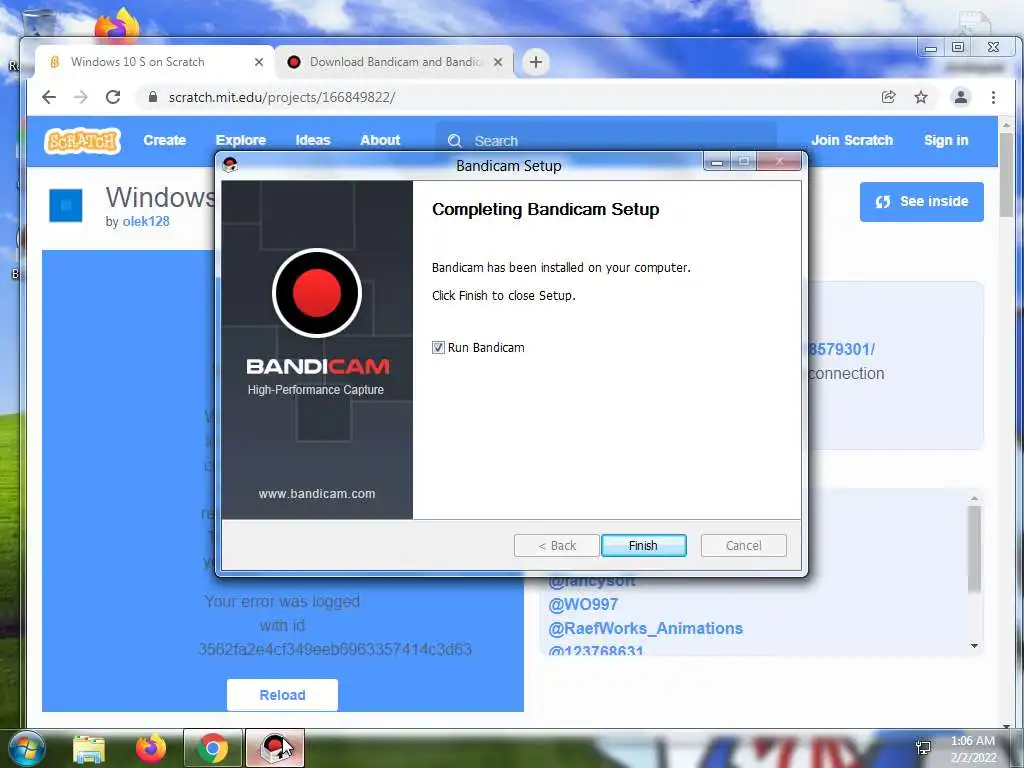Click Cancel in Bandicam Setup
This screenshot has height=768, width=1024.
743,545
